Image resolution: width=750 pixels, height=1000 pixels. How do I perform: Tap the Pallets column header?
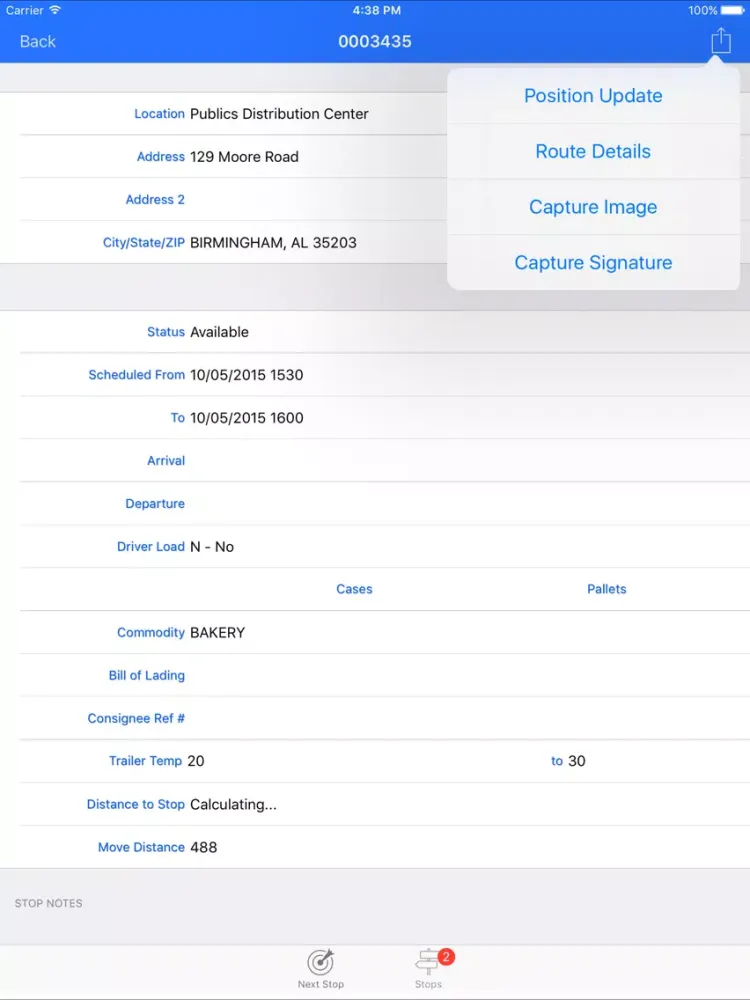[x=607, y=589]
